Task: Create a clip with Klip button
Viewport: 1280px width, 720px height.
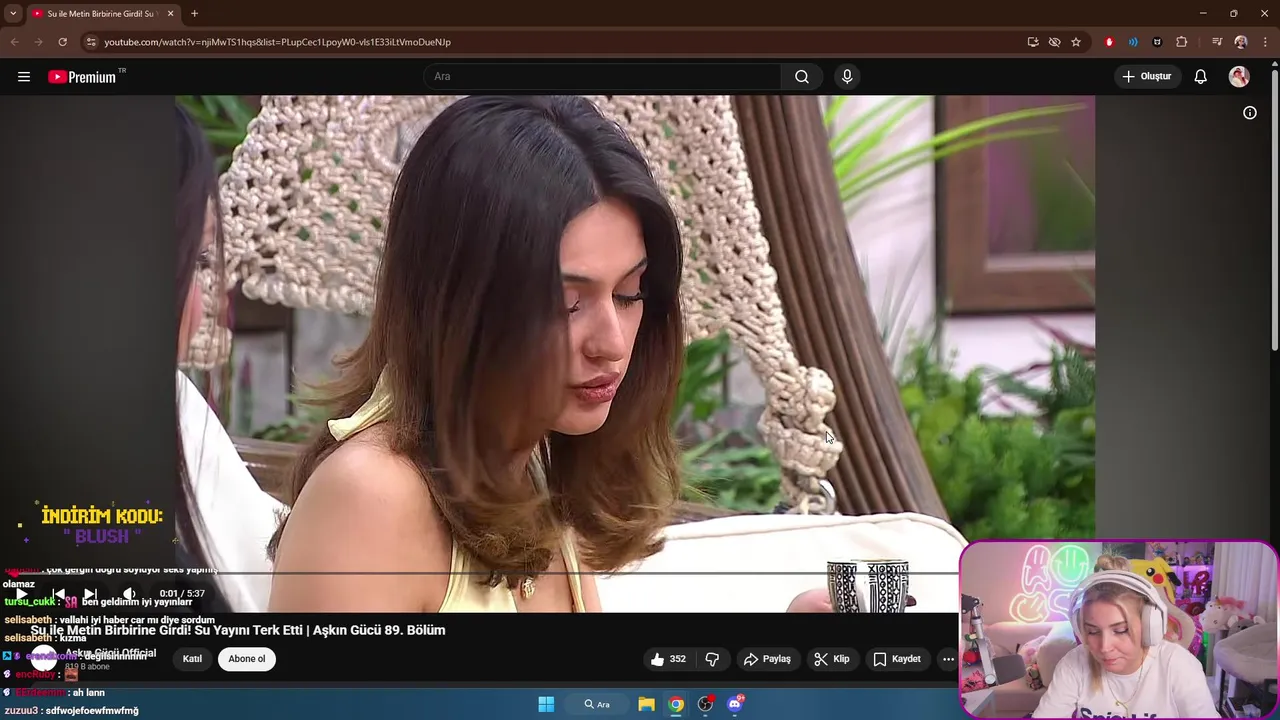Action: click(x=832, y=659)
